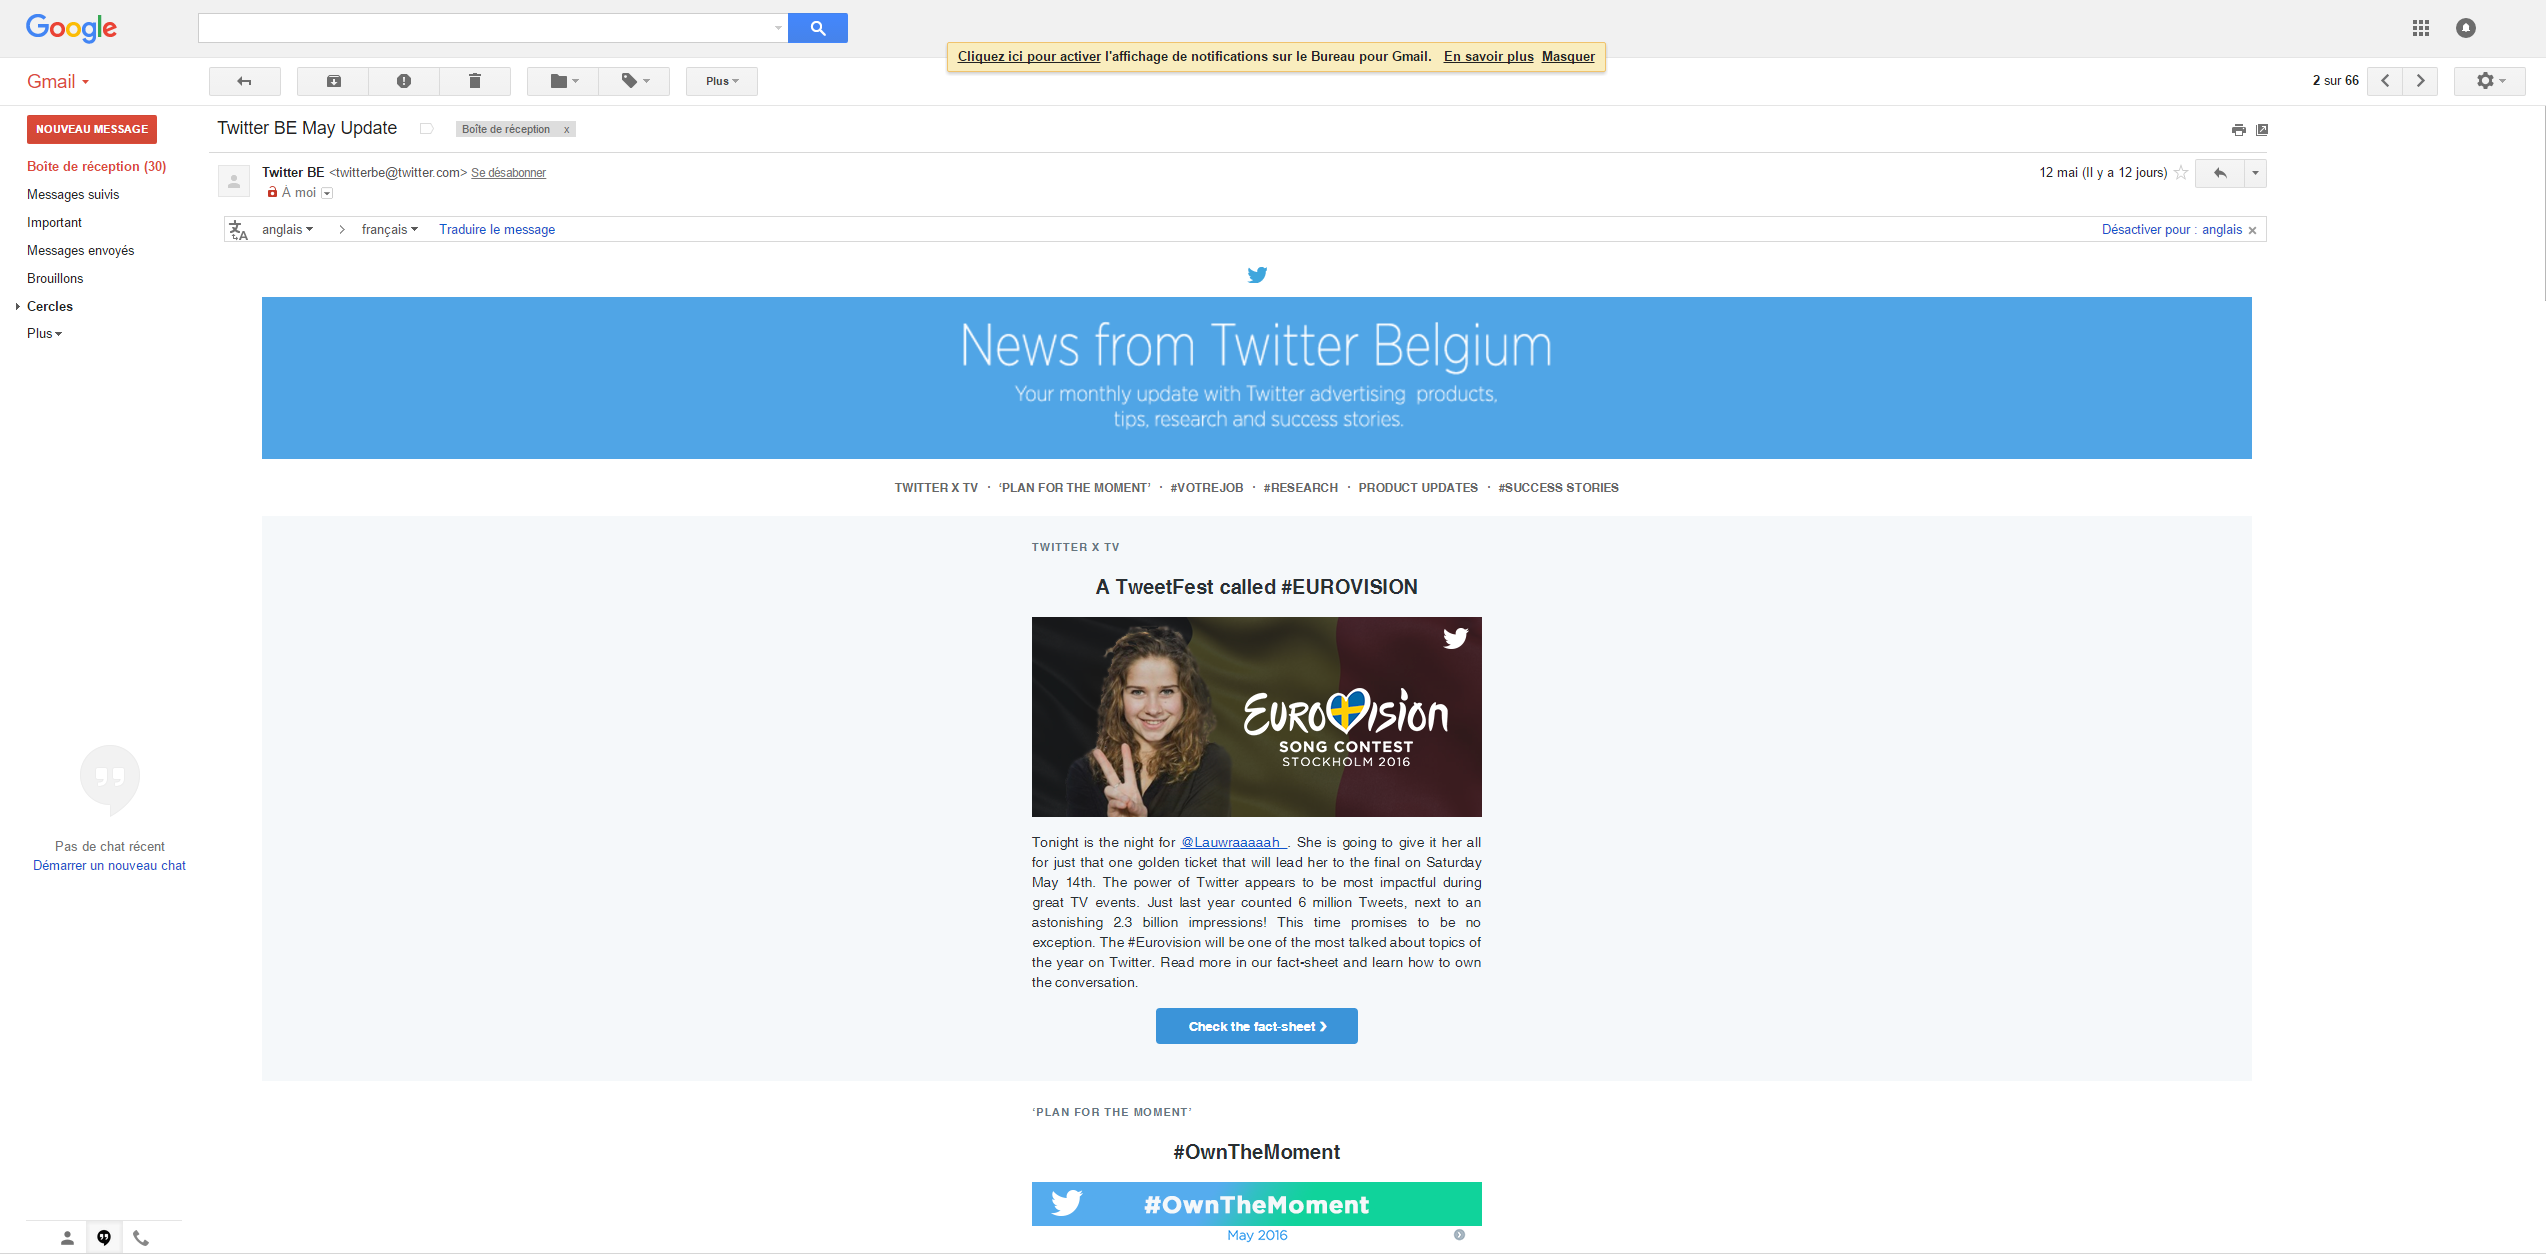
Task: Open the Gmail product dropdown
Action: (x=58, y=82)
